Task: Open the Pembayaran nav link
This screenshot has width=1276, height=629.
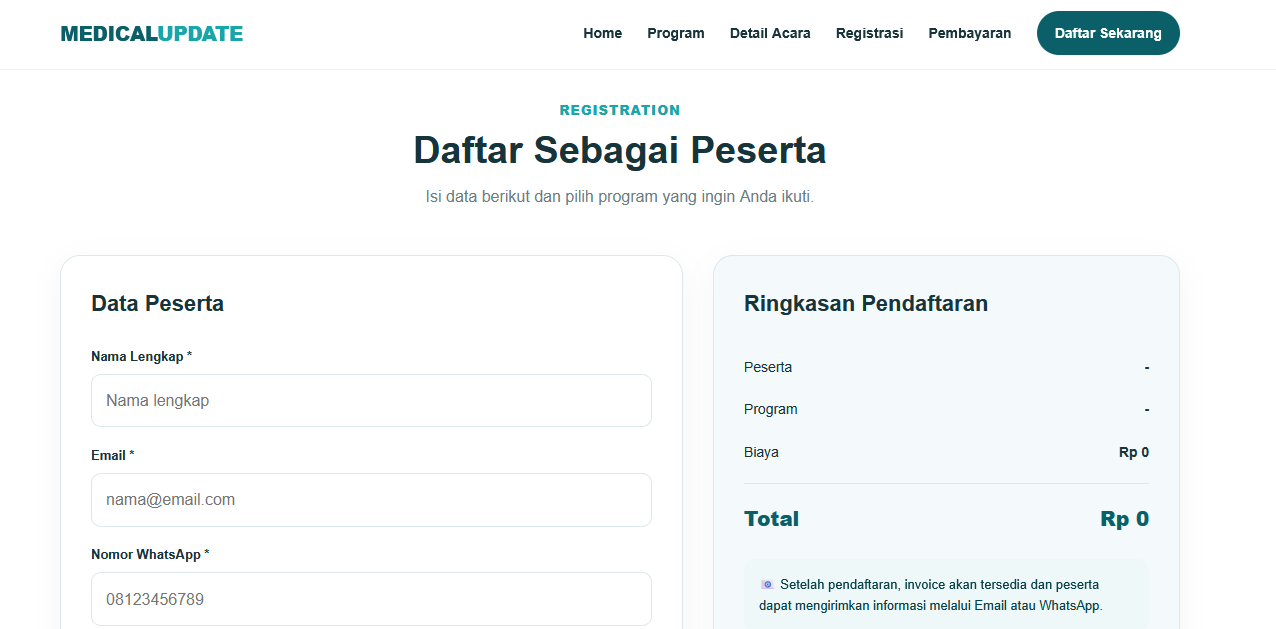Action: [x=970, y=33]
